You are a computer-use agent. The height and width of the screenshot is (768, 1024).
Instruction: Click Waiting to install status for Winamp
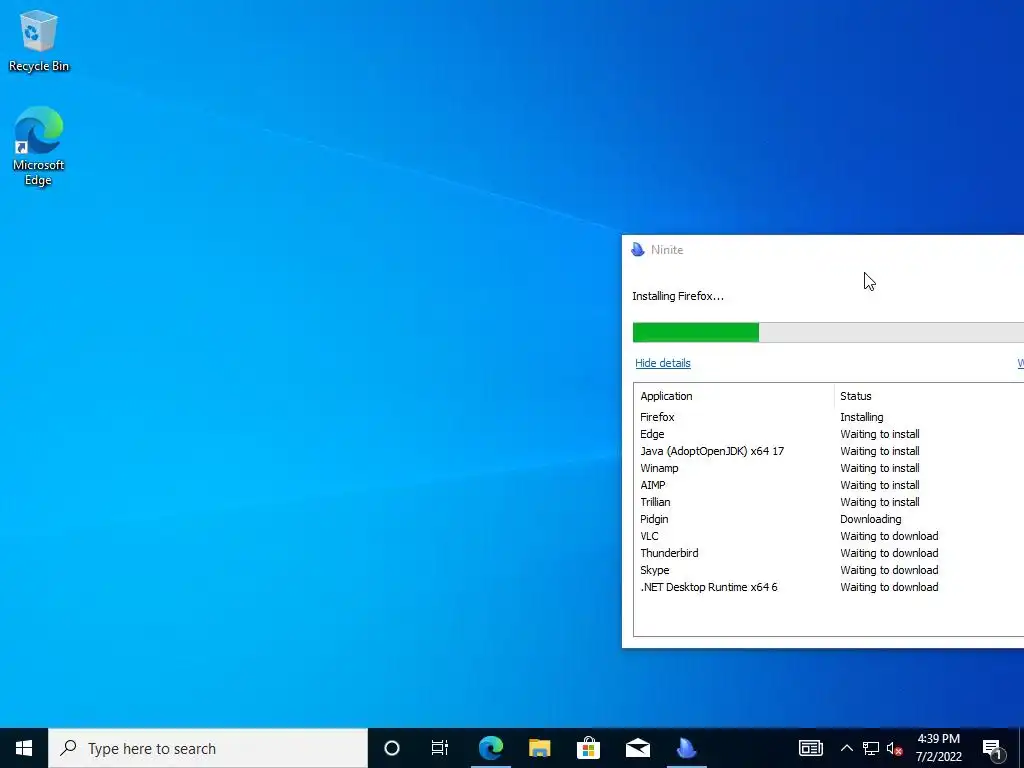point(880,468)
